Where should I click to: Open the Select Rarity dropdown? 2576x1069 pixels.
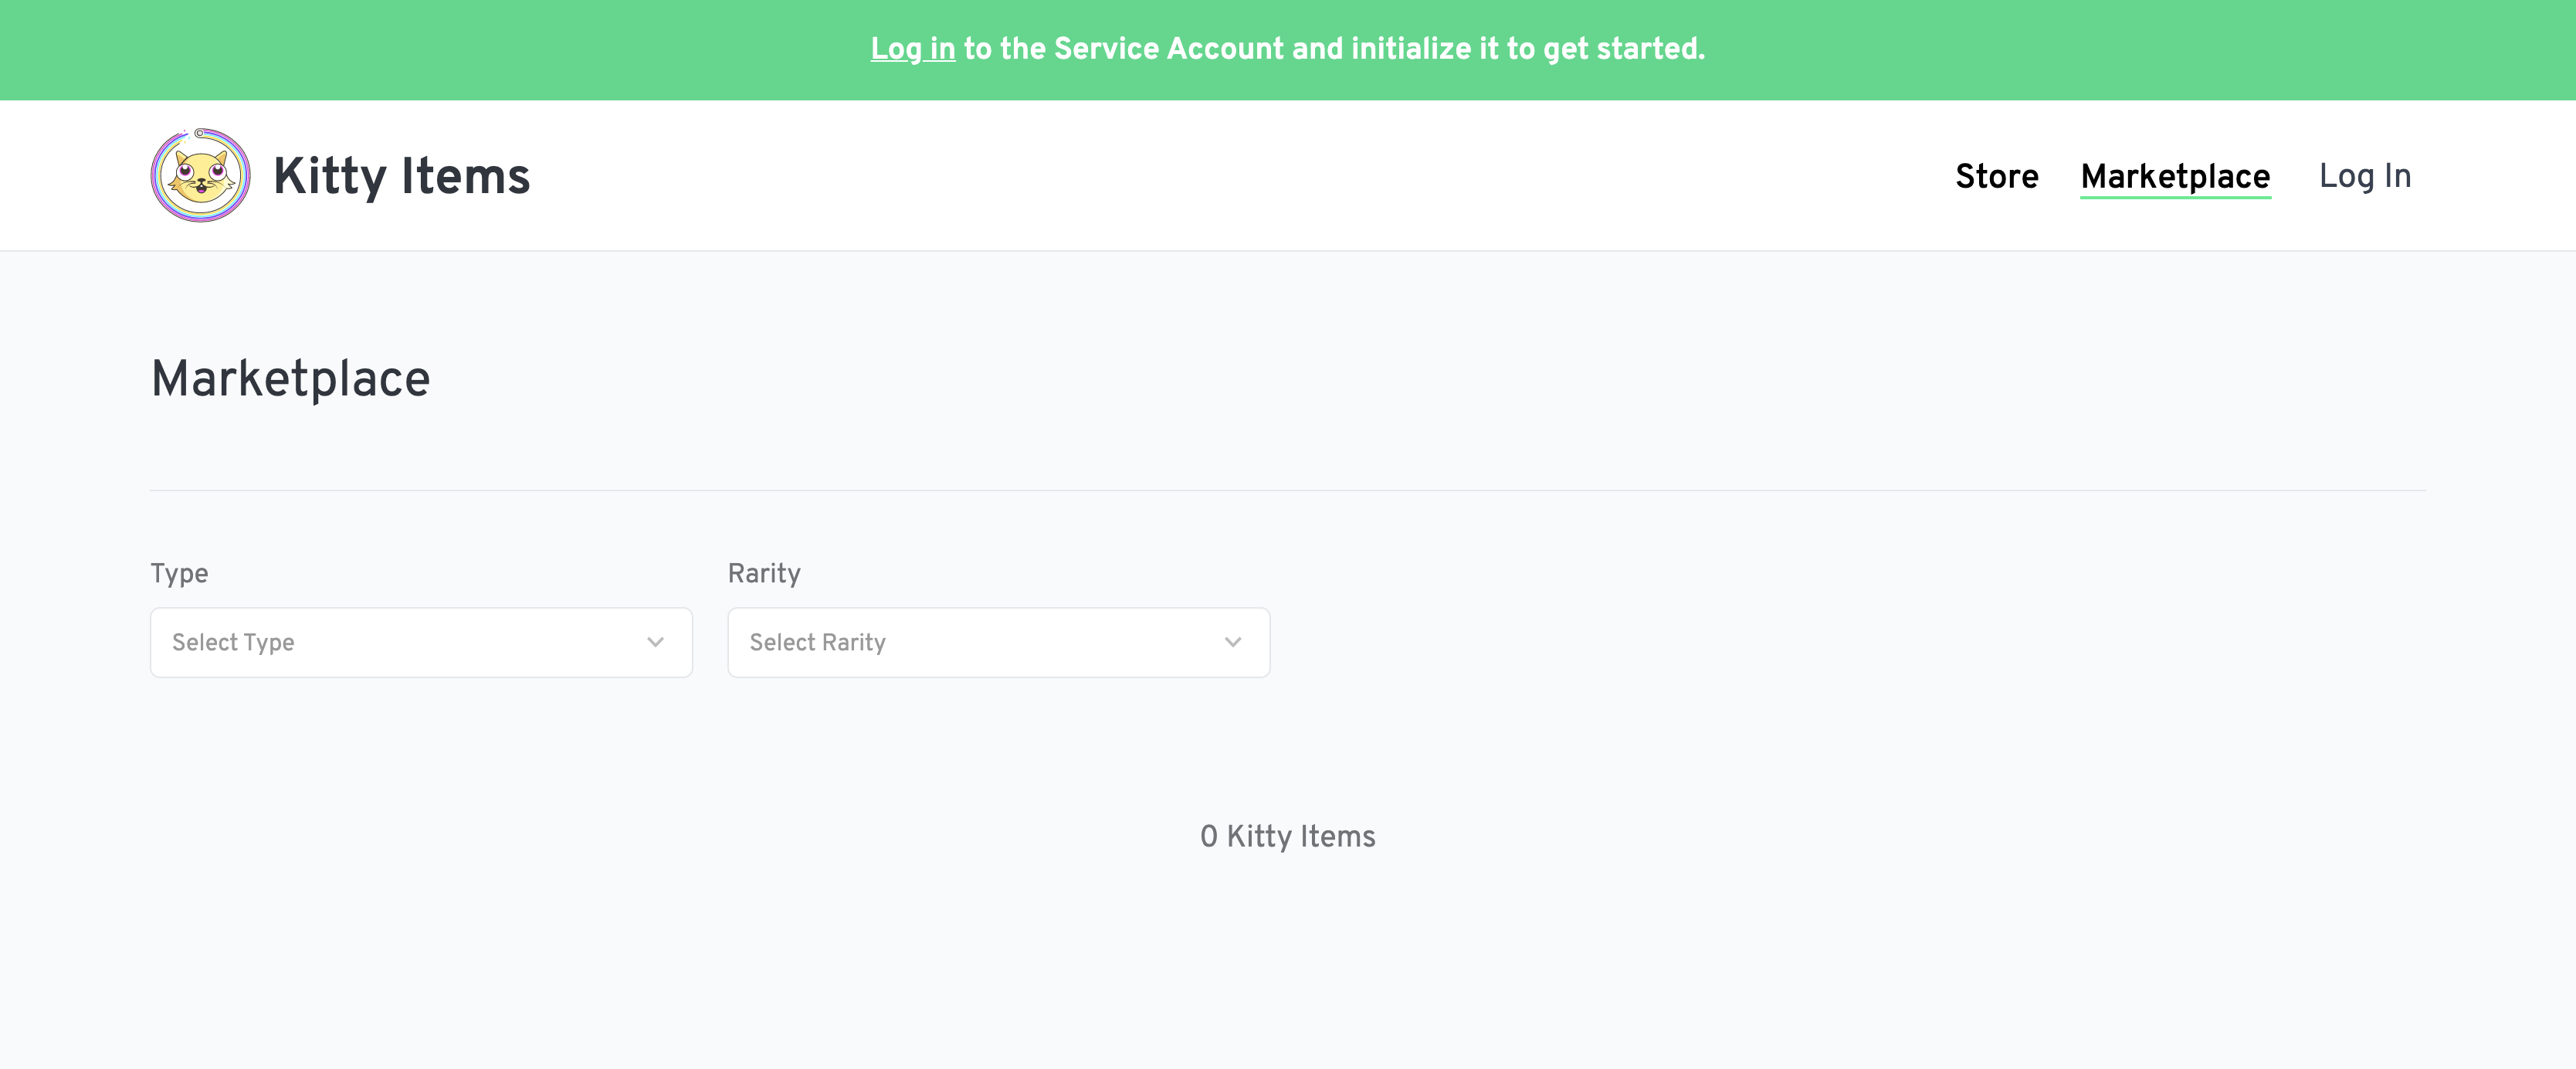[x=998, y=642]
